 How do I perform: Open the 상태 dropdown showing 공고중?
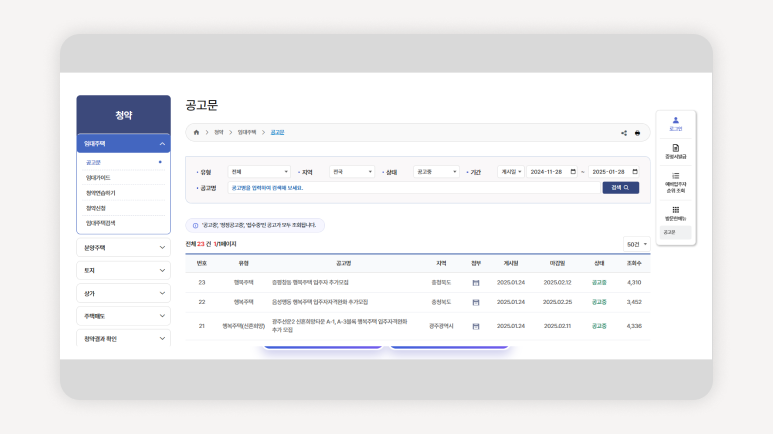point(436,172)
